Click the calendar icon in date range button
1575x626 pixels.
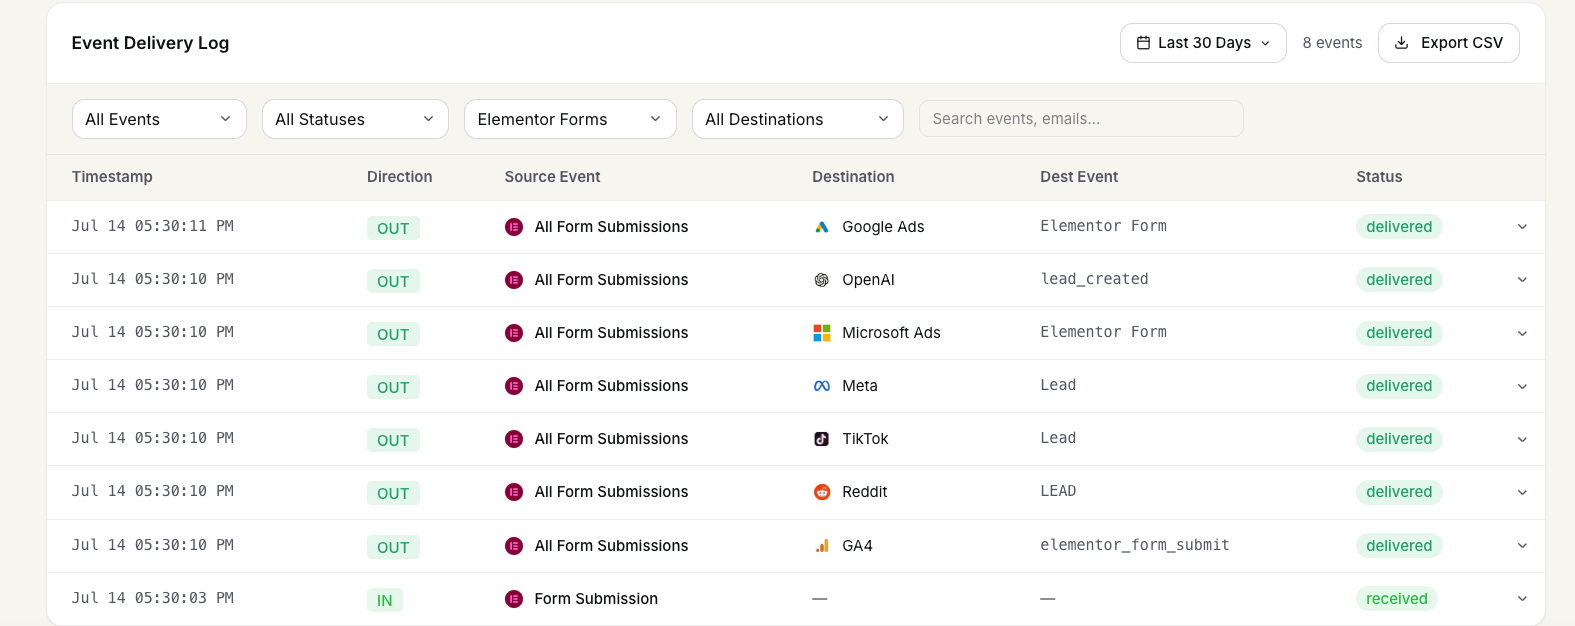coord(1143,43)
